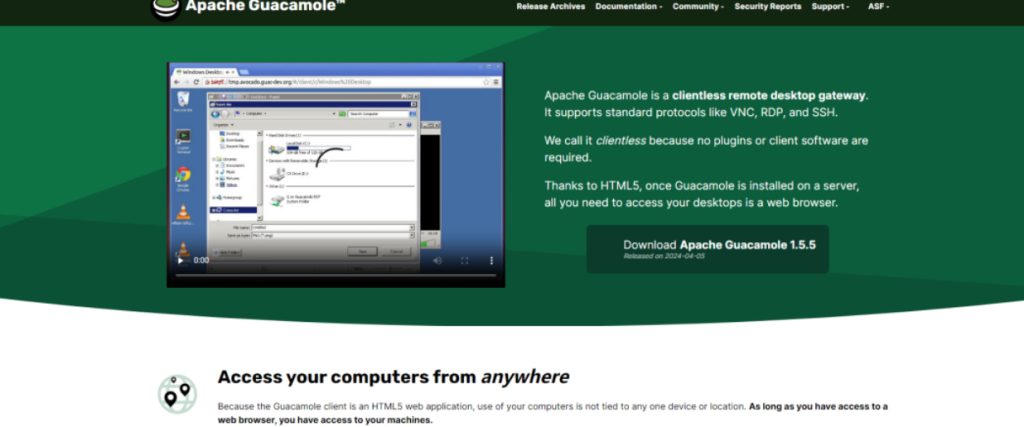The height and width of the screenshot is (427, 1024).
Task: Click the Google Chrome icon in video preview
Action: (183, 176)
